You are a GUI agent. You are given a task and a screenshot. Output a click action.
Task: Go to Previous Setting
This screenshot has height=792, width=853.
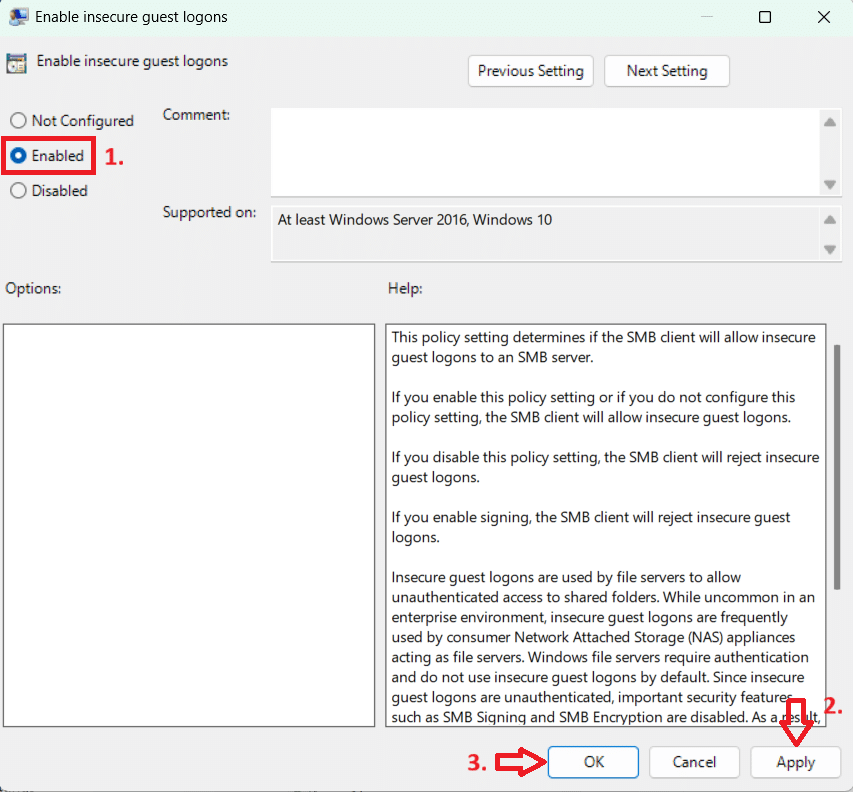530,71
